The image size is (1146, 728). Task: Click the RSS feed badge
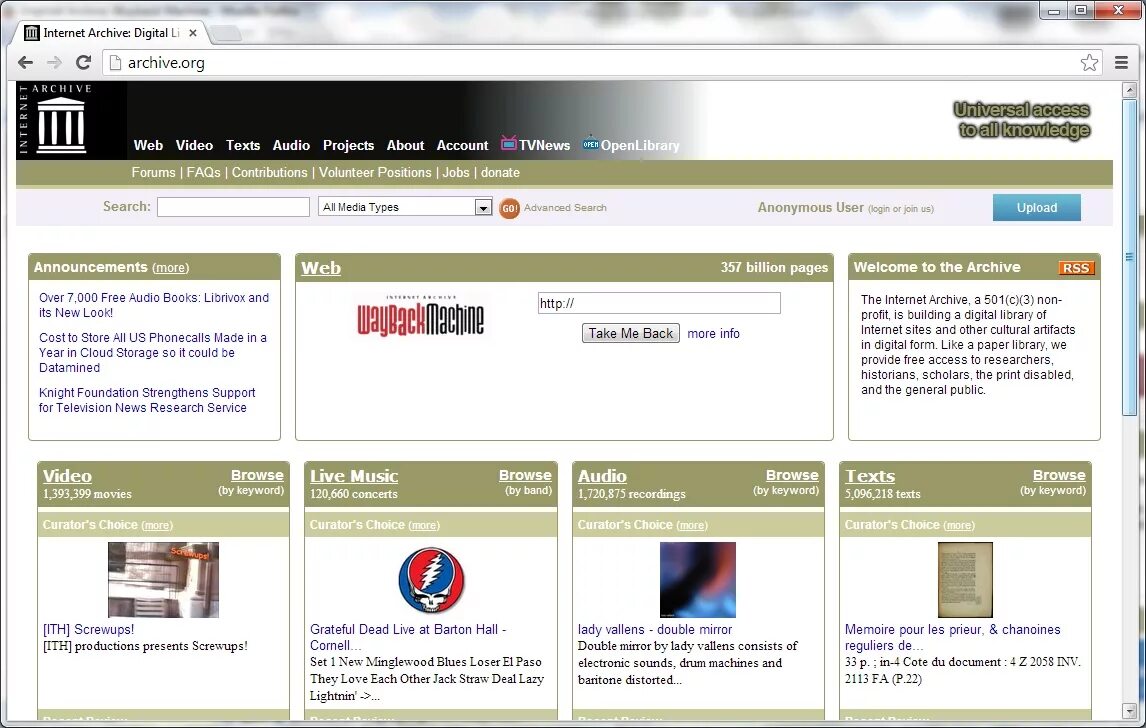pyautogui.click(x=1076, y=268)
